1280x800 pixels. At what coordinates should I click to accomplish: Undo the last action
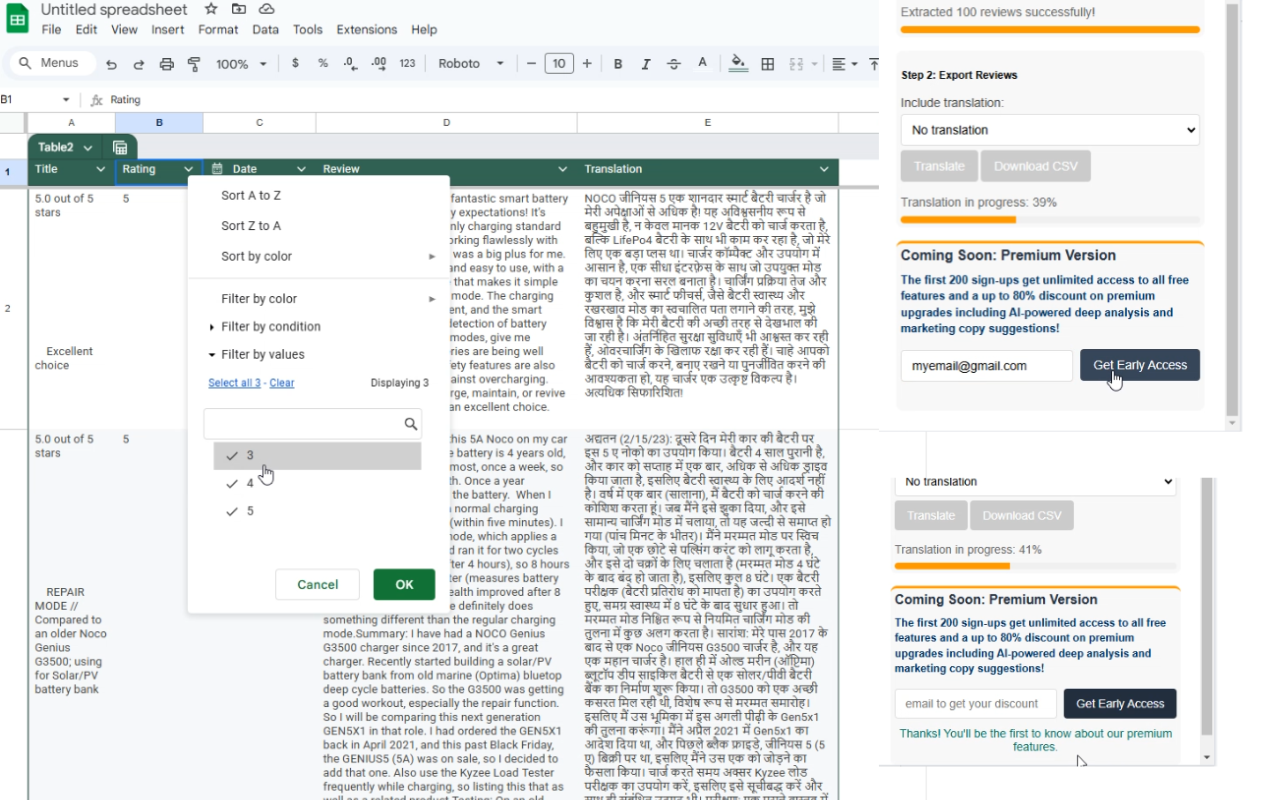[x=111, y=64]
